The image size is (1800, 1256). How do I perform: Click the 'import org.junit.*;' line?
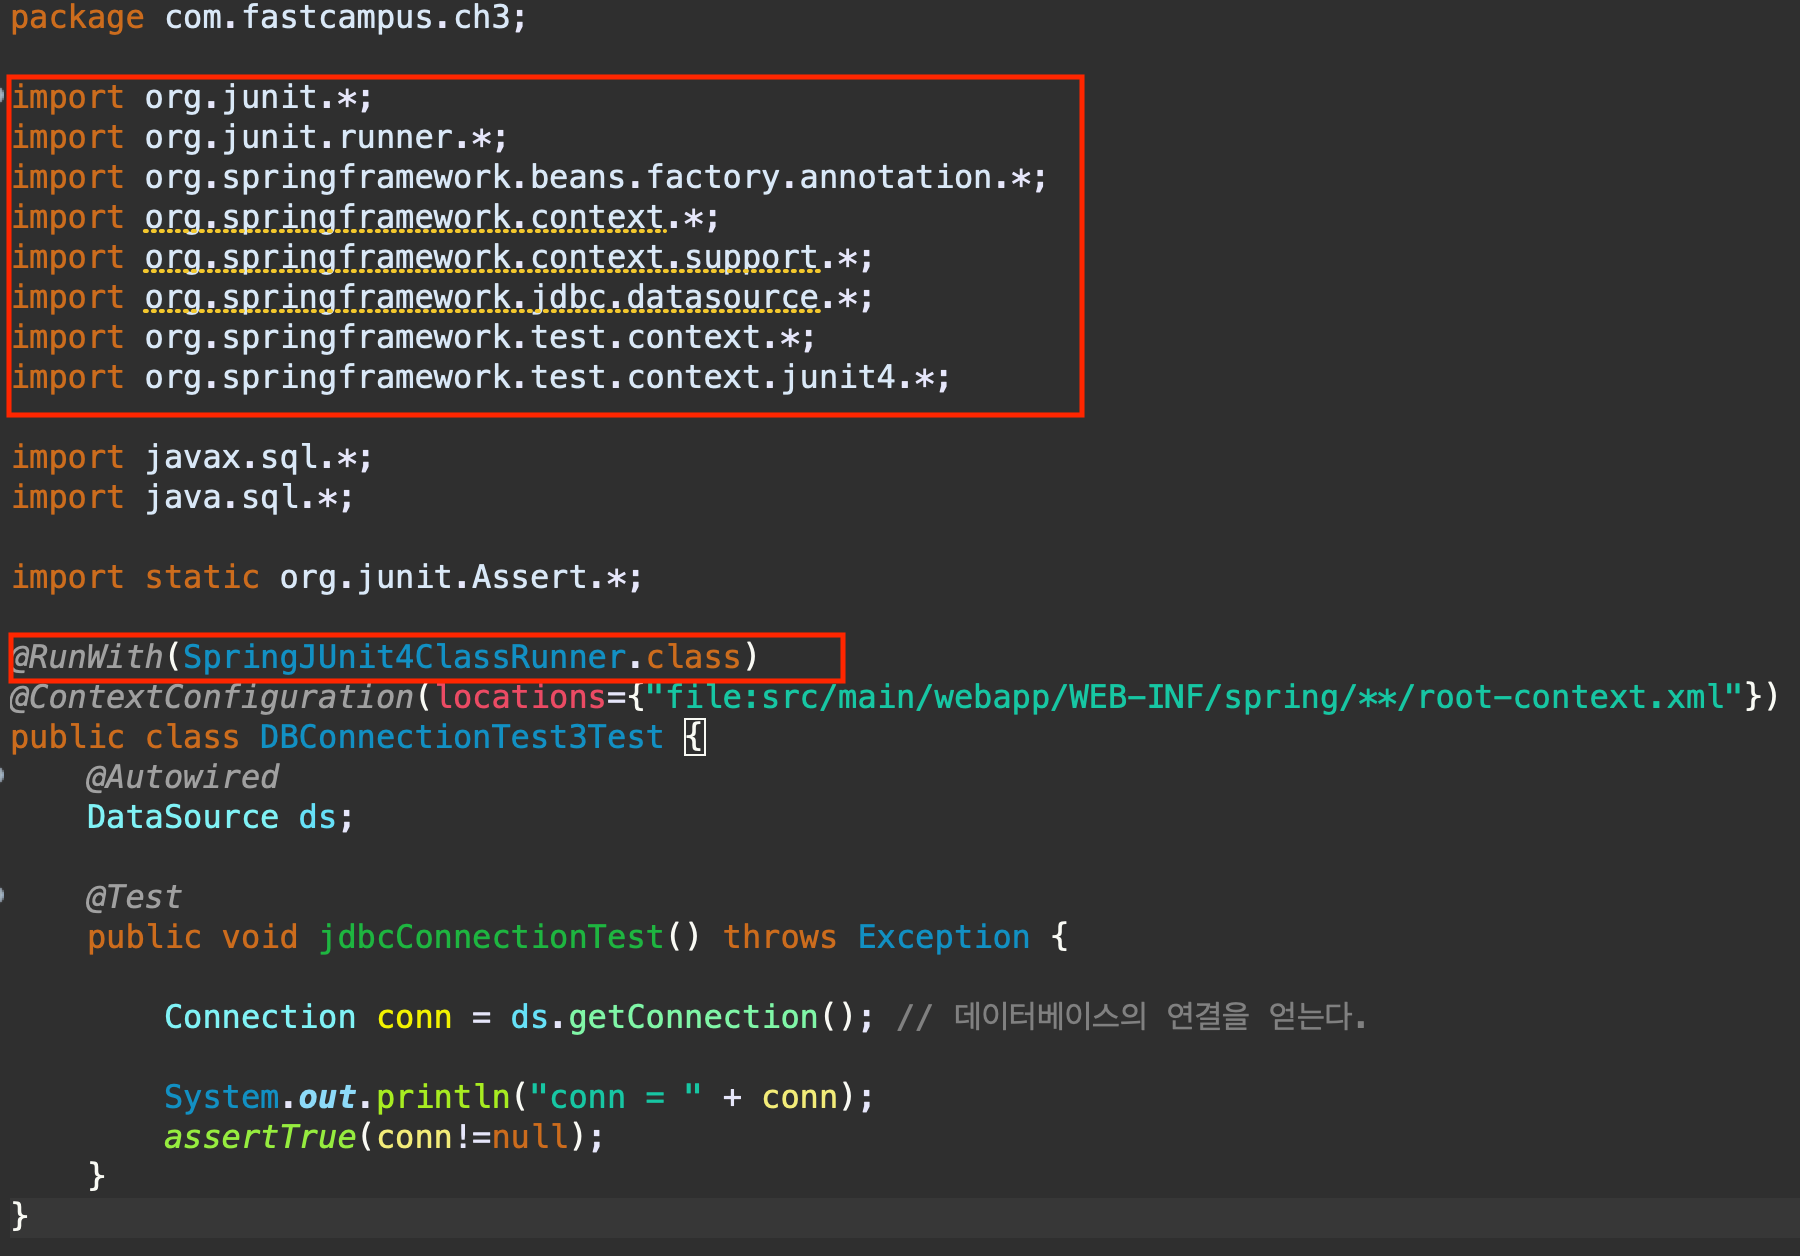(x=192, y=98)
